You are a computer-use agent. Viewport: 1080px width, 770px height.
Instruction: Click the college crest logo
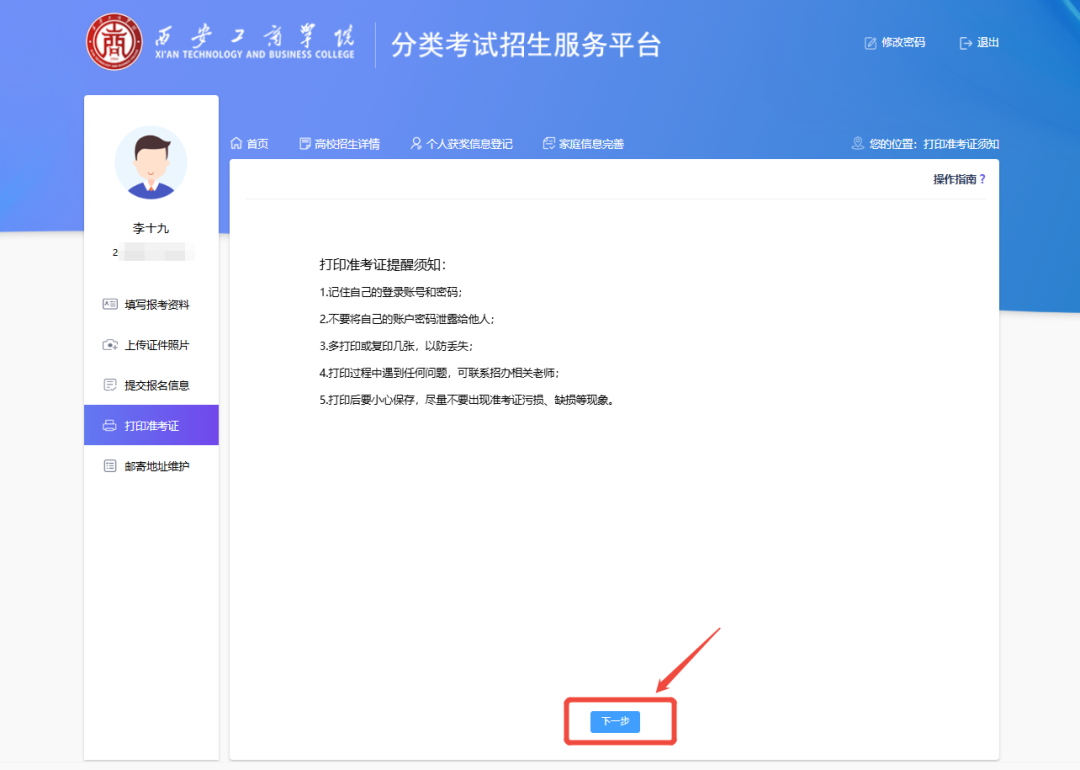pos(116,40)
